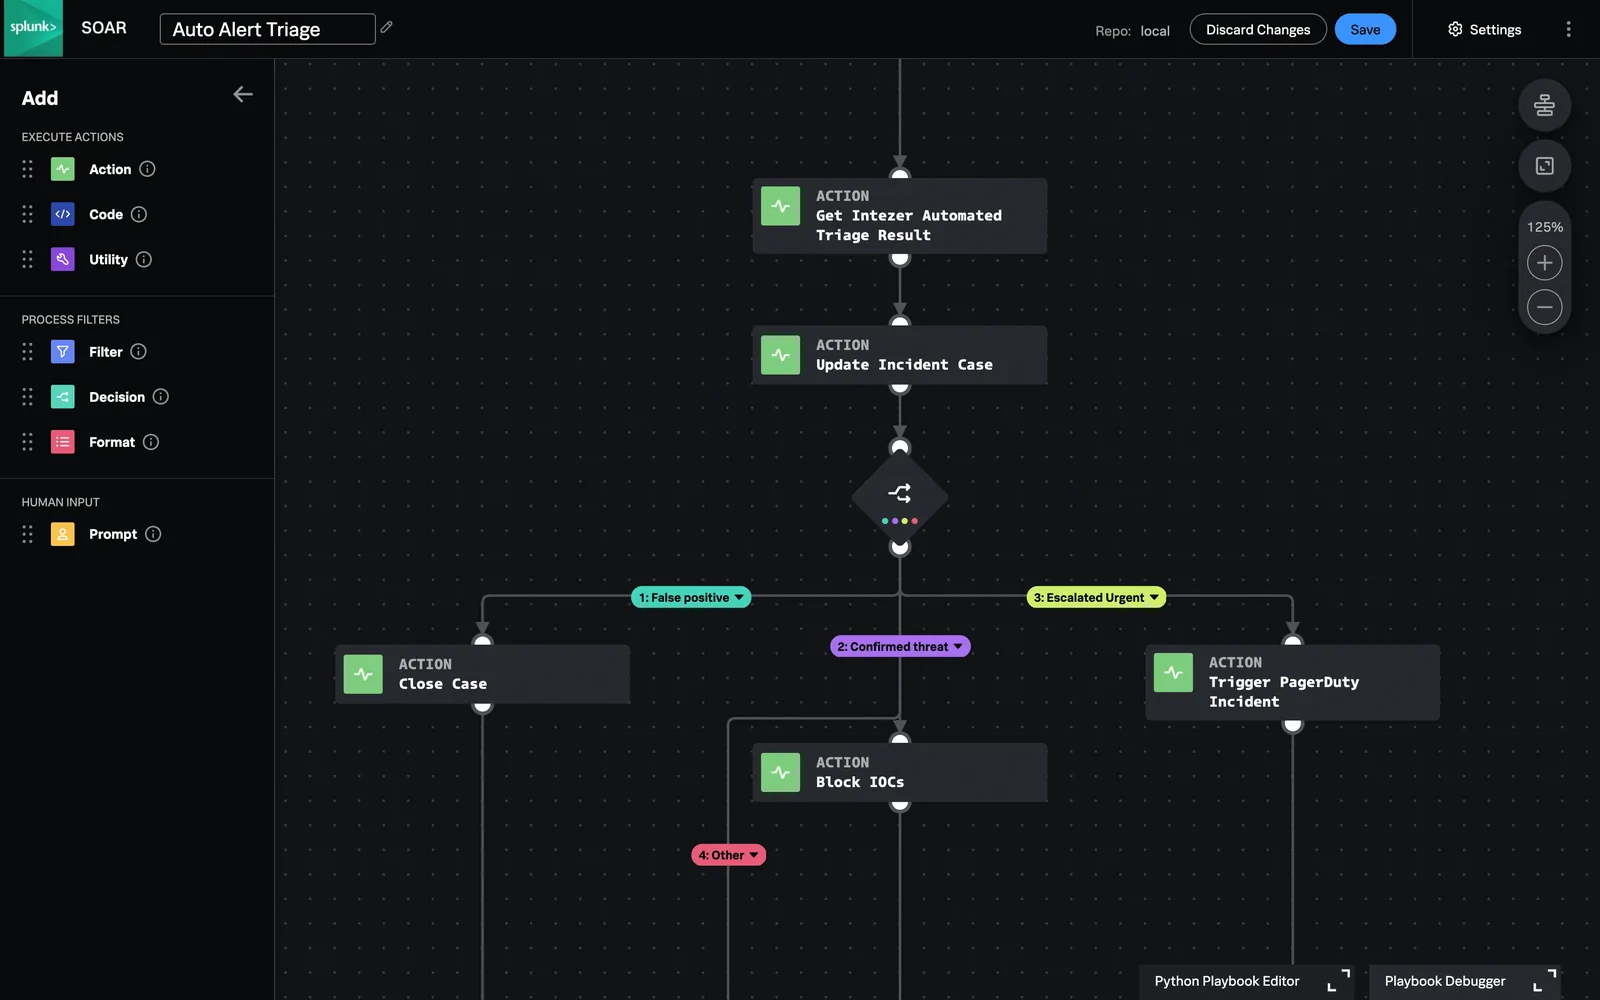
Task: Click the Repo local label
Action: point(1132,31)
